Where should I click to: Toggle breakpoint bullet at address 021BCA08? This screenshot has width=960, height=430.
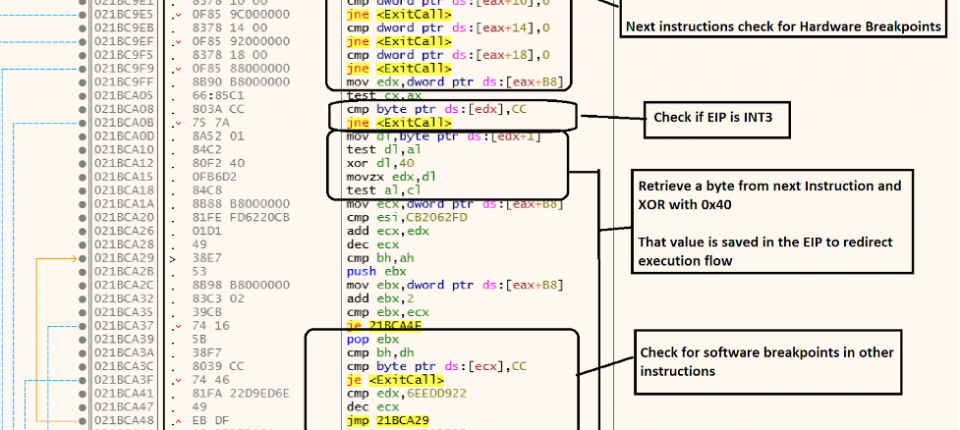[x=80, y=108]
